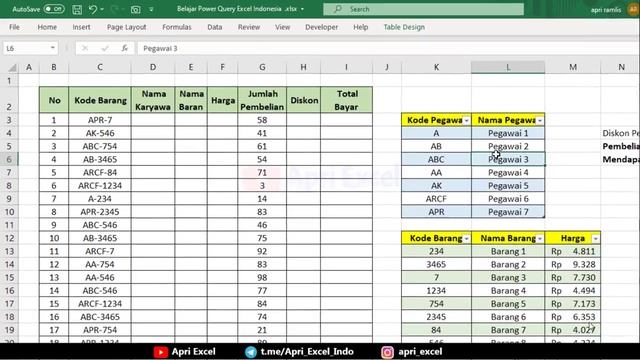The height and width of the screenshot is (360, 640).
Task: Click the camera icon in quick access toolbar
Action: (136, 9)
